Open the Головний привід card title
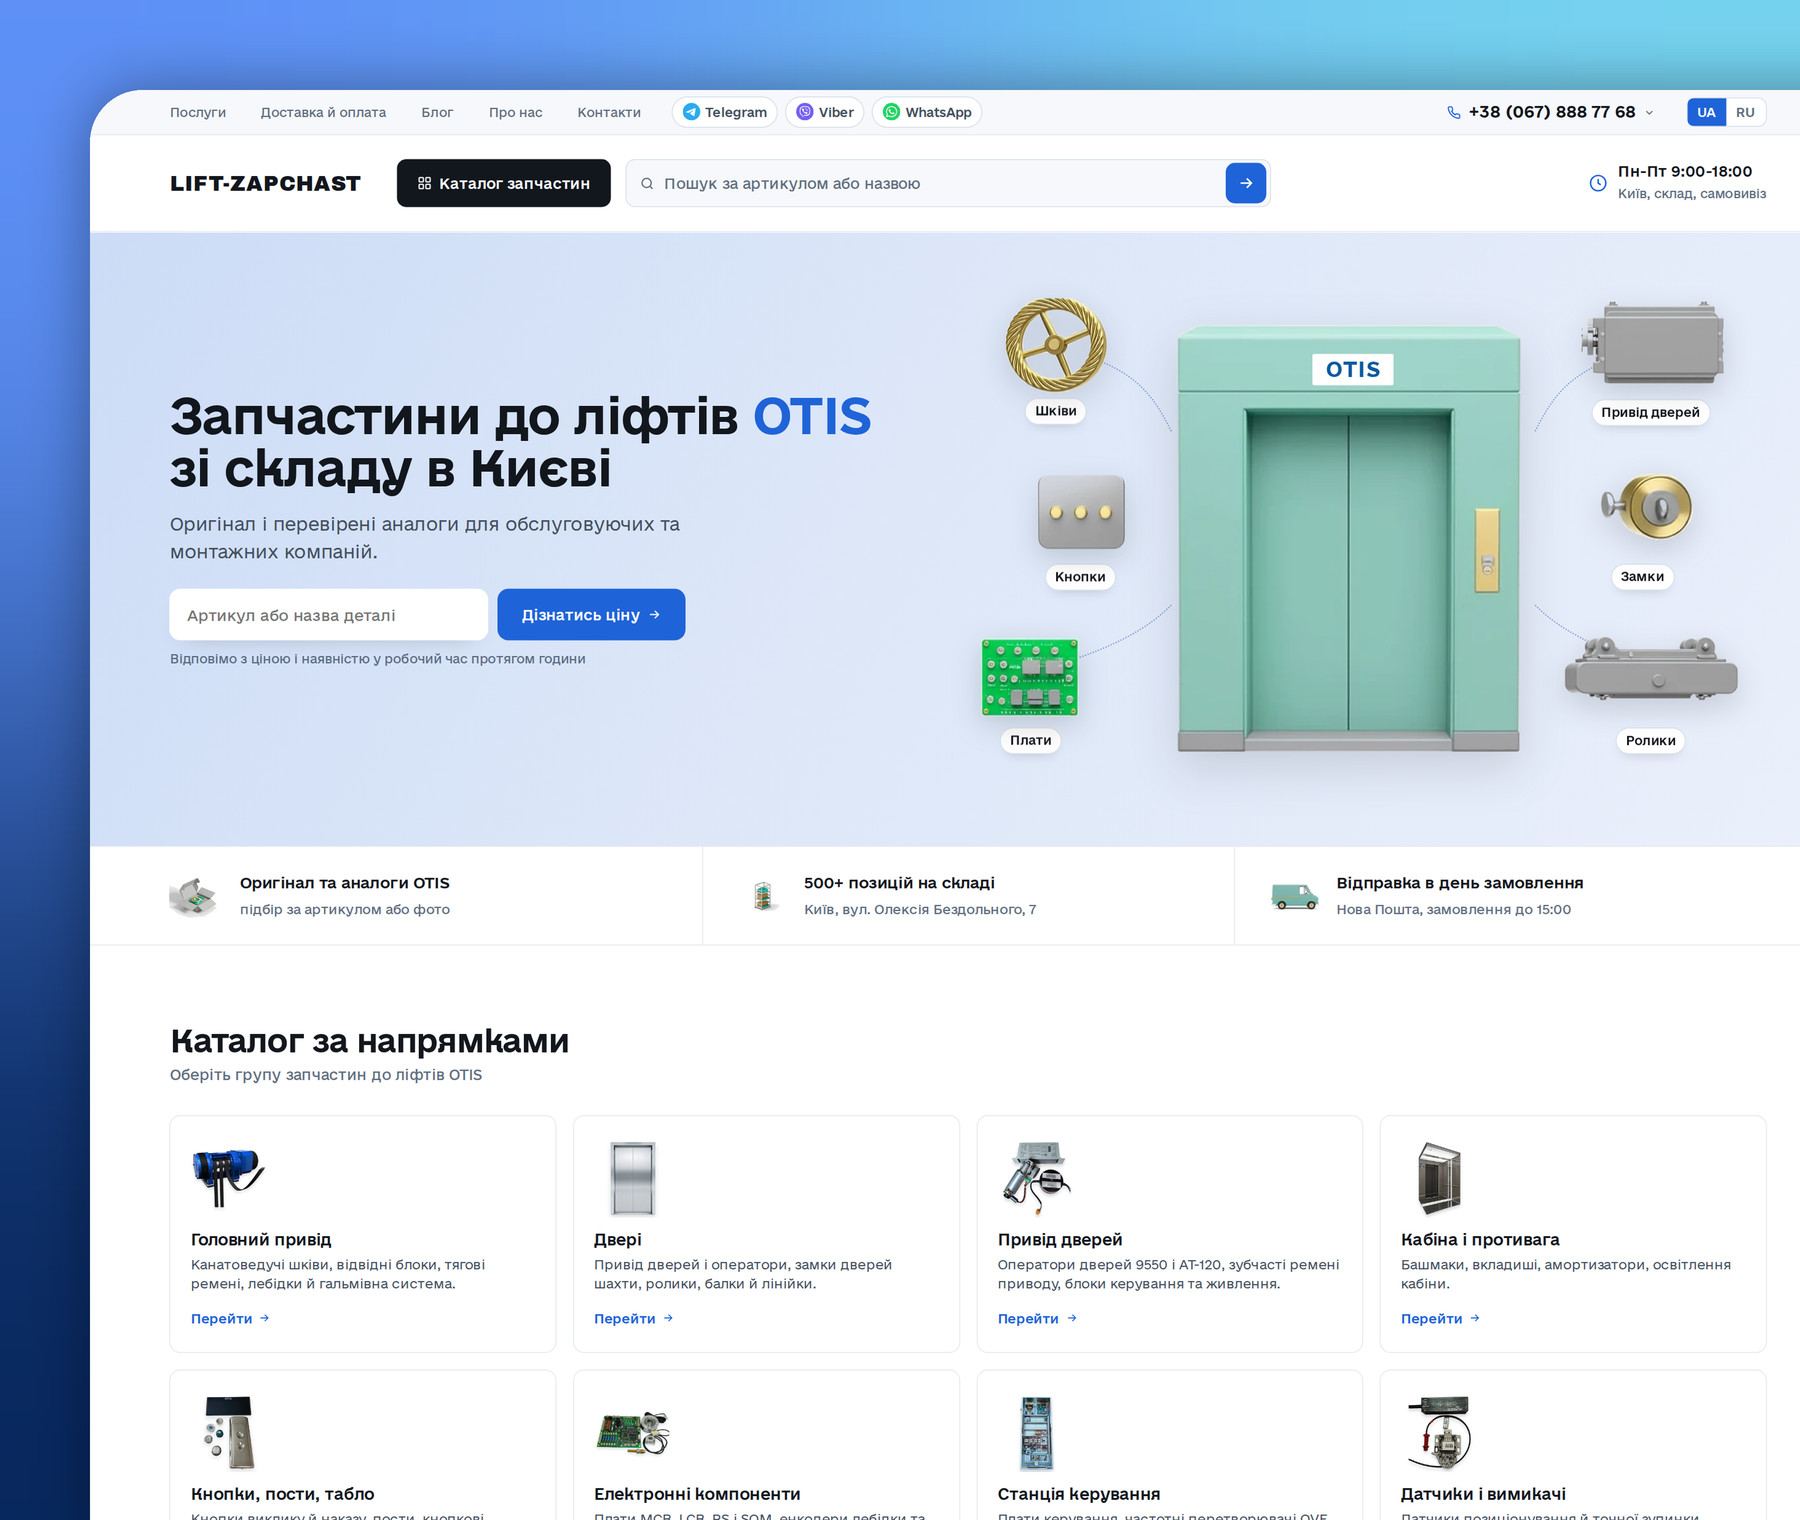1800x1520 pixels. coord(261,1240)
